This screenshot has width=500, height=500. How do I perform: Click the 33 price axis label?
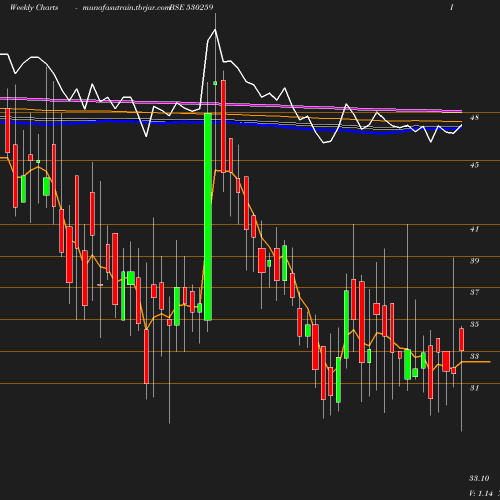474,356
